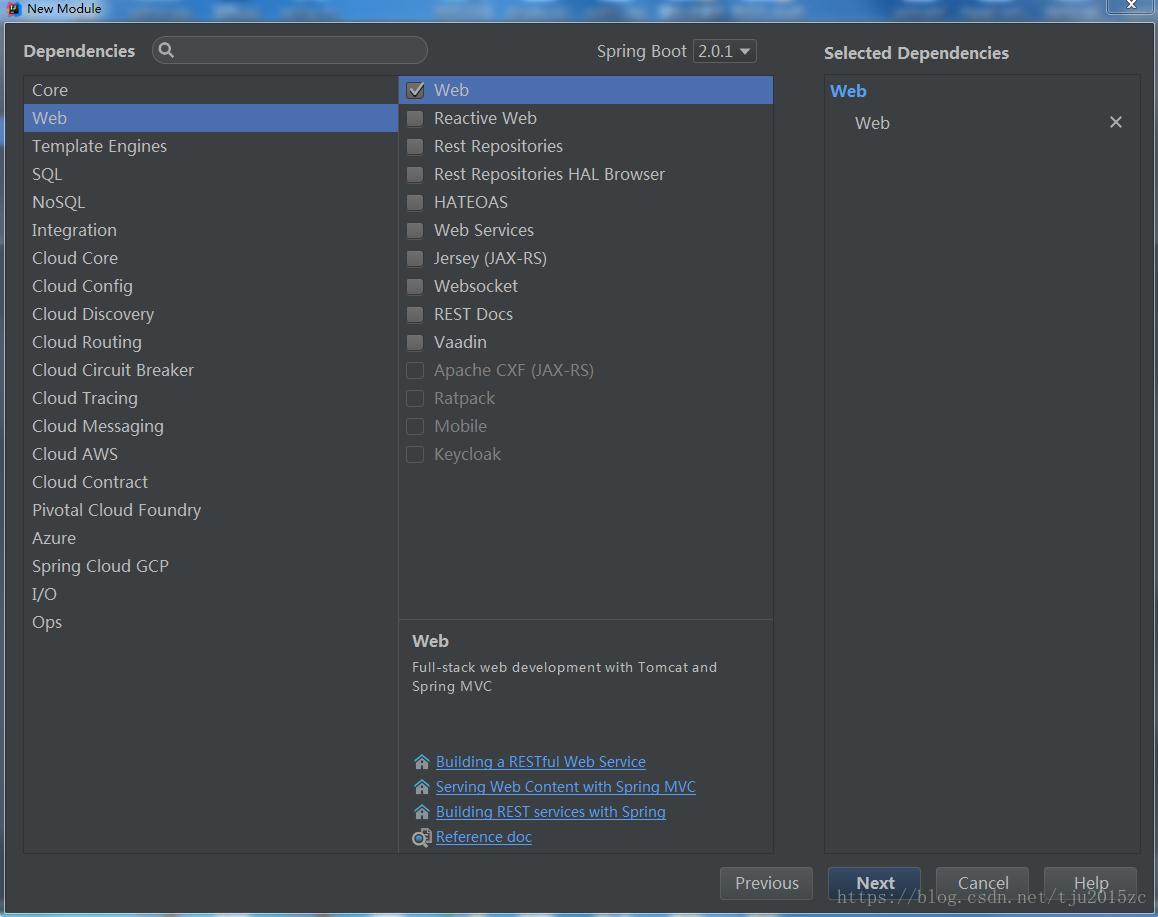Open the Spring Boot version dropdown
The height and width of the screenshot is (917, 1158).
coord(724,51)
